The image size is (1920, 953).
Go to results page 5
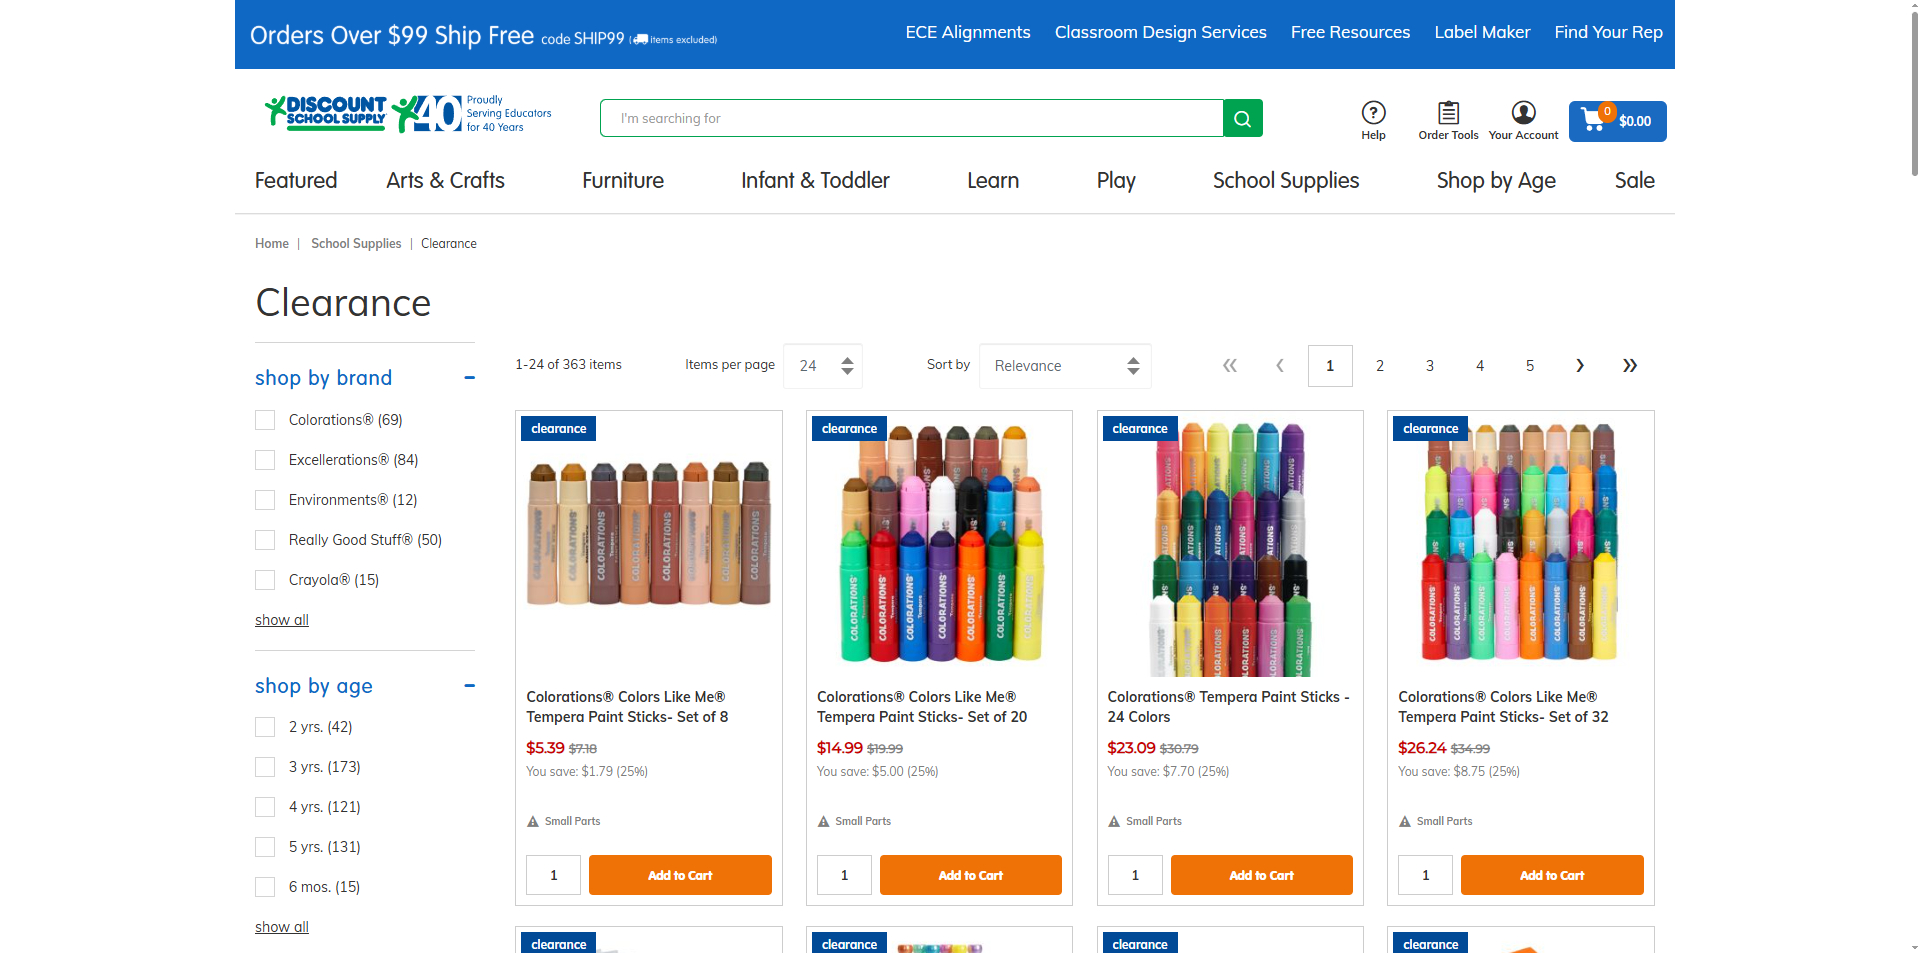1530,366
